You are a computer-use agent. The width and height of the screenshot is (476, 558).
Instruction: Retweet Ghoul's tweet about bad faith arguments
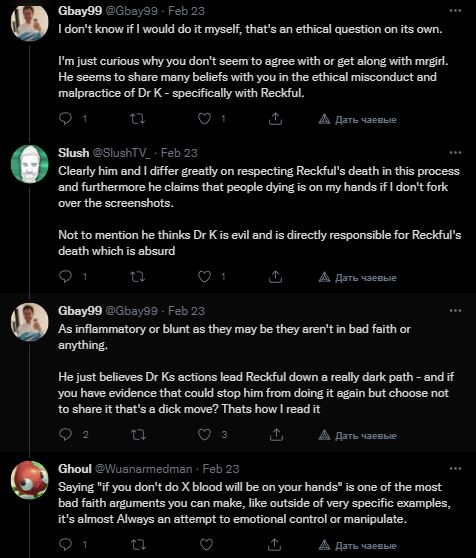pyautogui.click(x=138, y=544)
